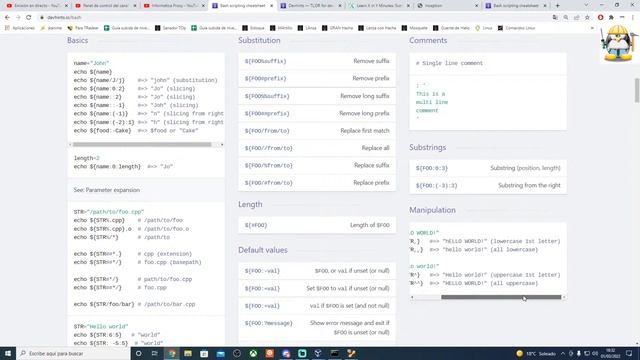Open the Xbox app on the taskbar
640x360 pixels.
253,353
